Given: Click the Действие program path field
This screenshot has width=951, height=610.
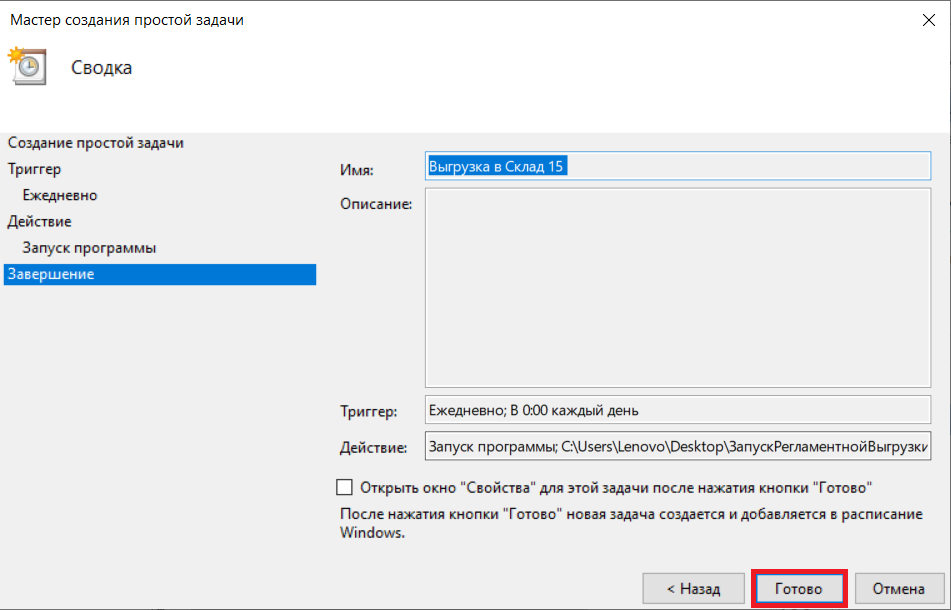Looking at the screenshot, I should pyautogui.click(x=677, y=446).
